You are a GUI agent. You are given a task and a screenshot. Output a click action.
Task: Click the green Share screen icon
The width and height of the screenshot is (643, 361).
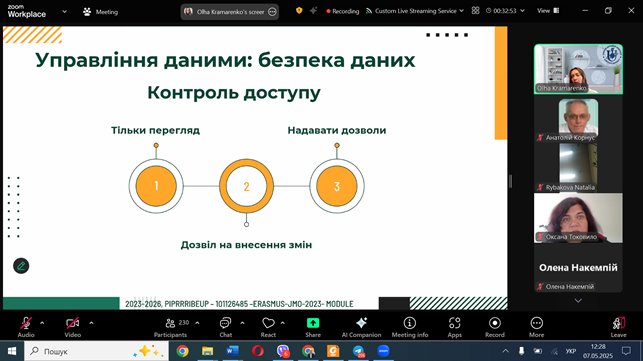pos(313,323)
